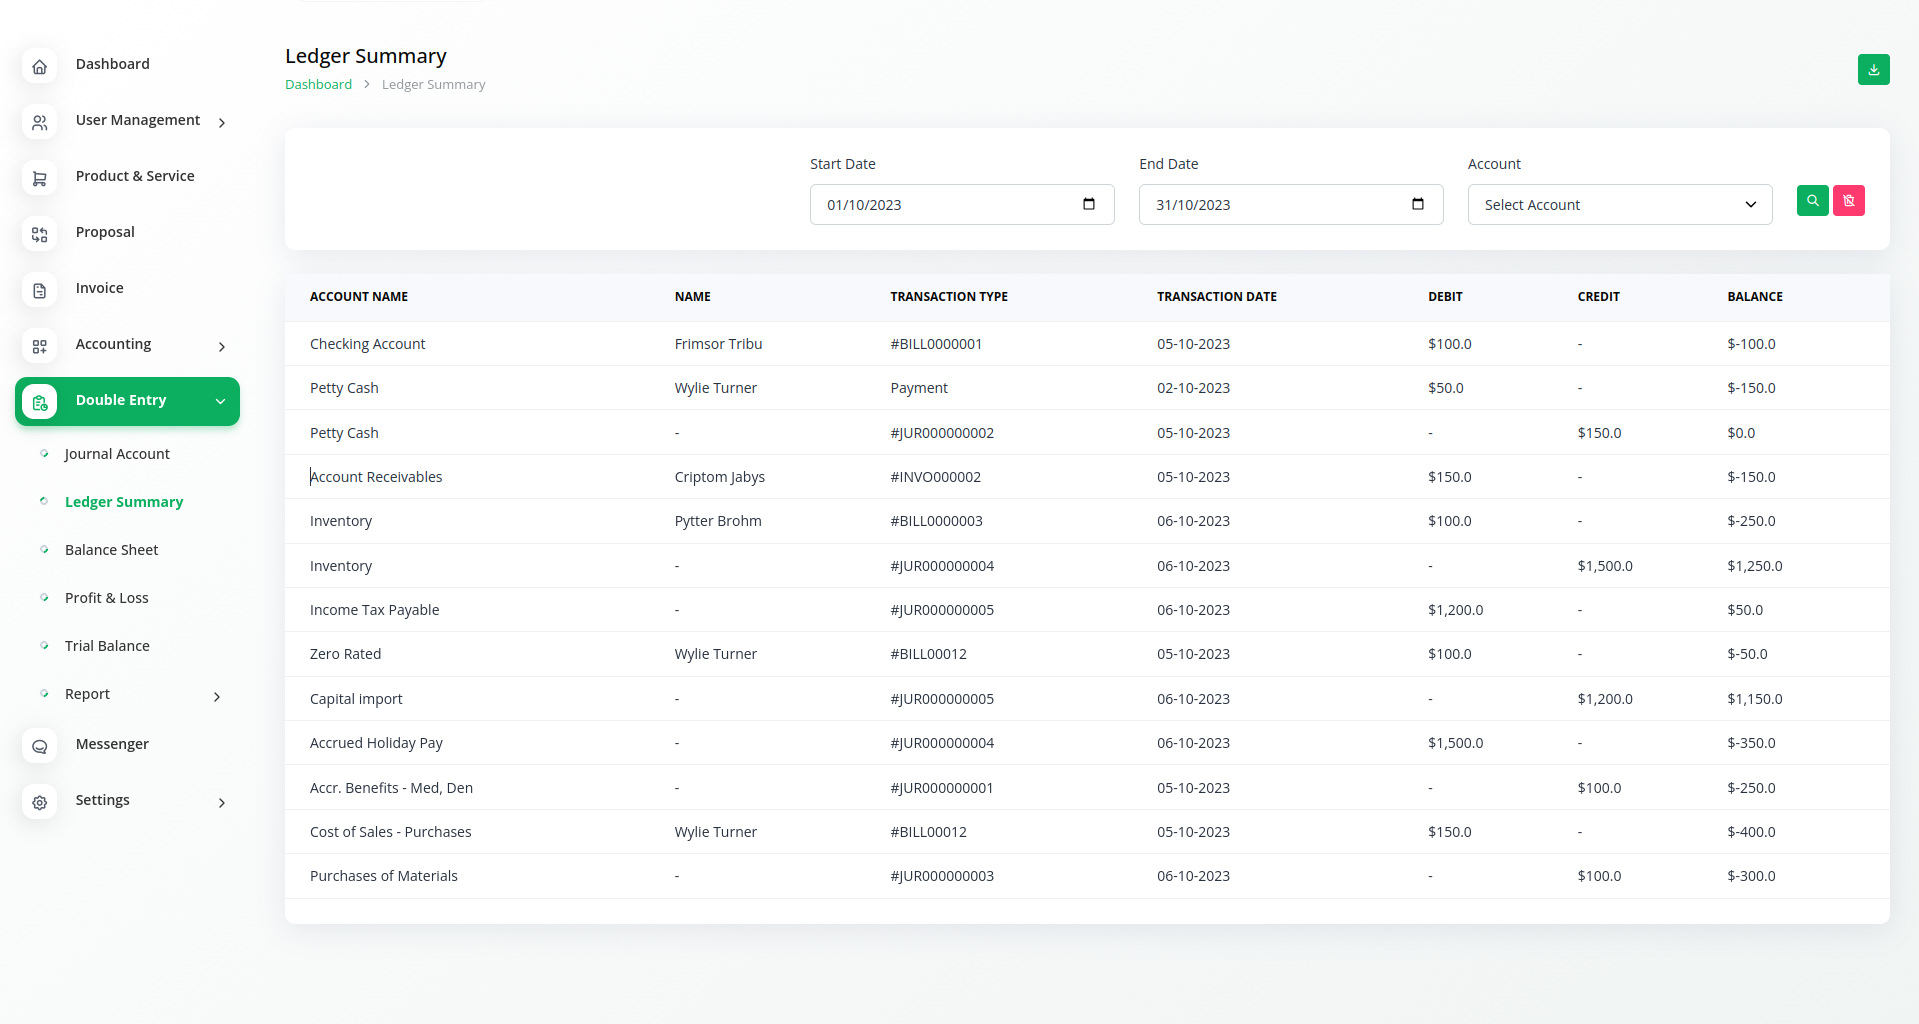Open Balance Sheet from the sidebar
This screenshot has height=1024, width=1919.
[111, 550]
